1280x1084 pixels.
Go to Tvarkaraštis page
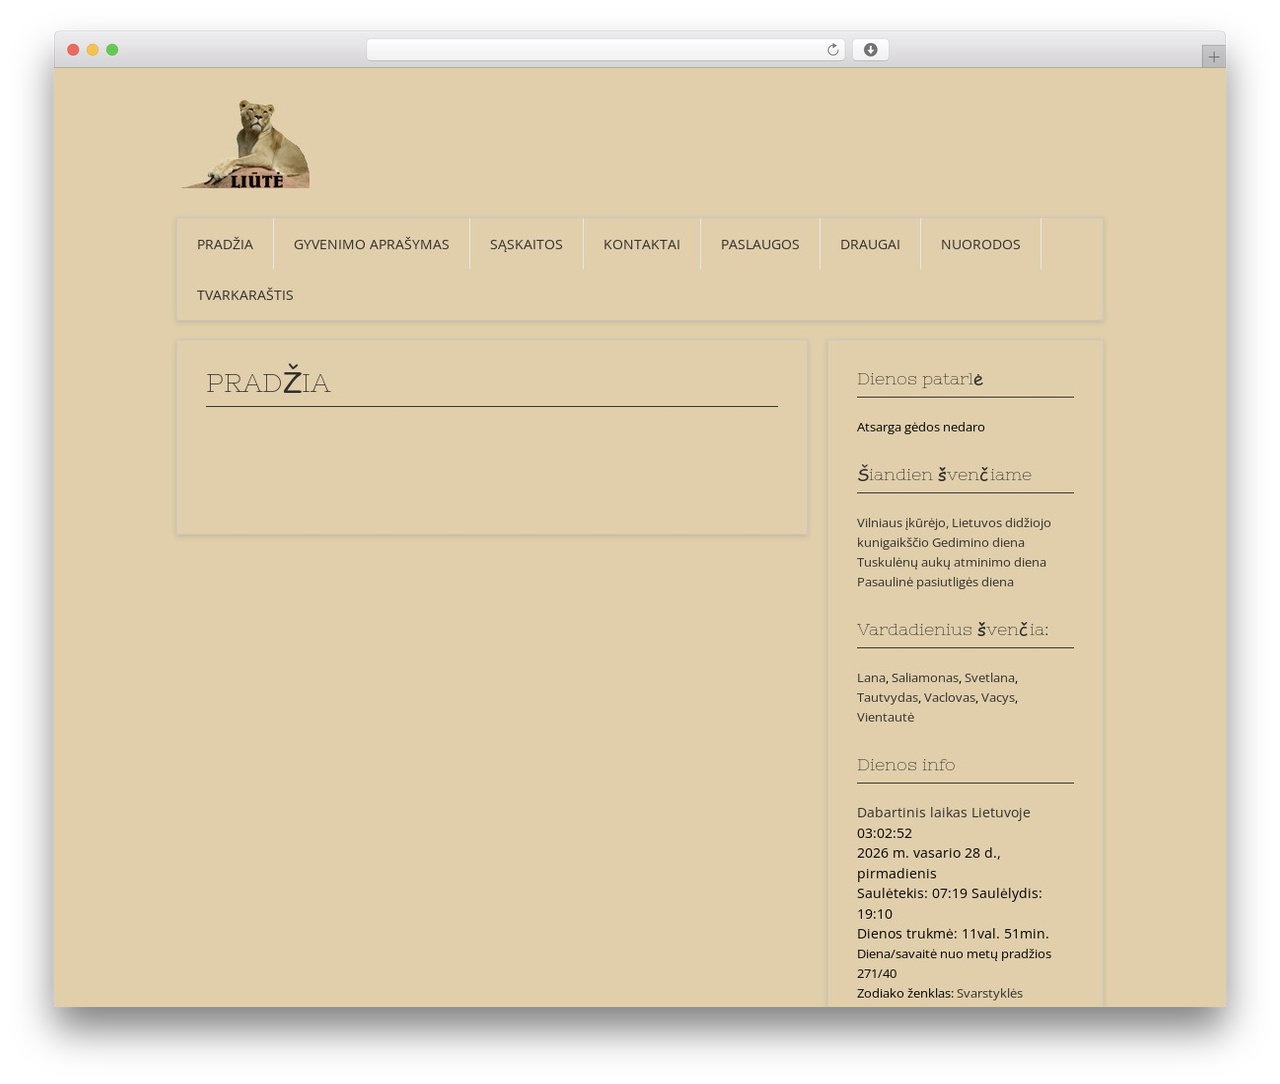pyautogui.click(x=245, y=295)
